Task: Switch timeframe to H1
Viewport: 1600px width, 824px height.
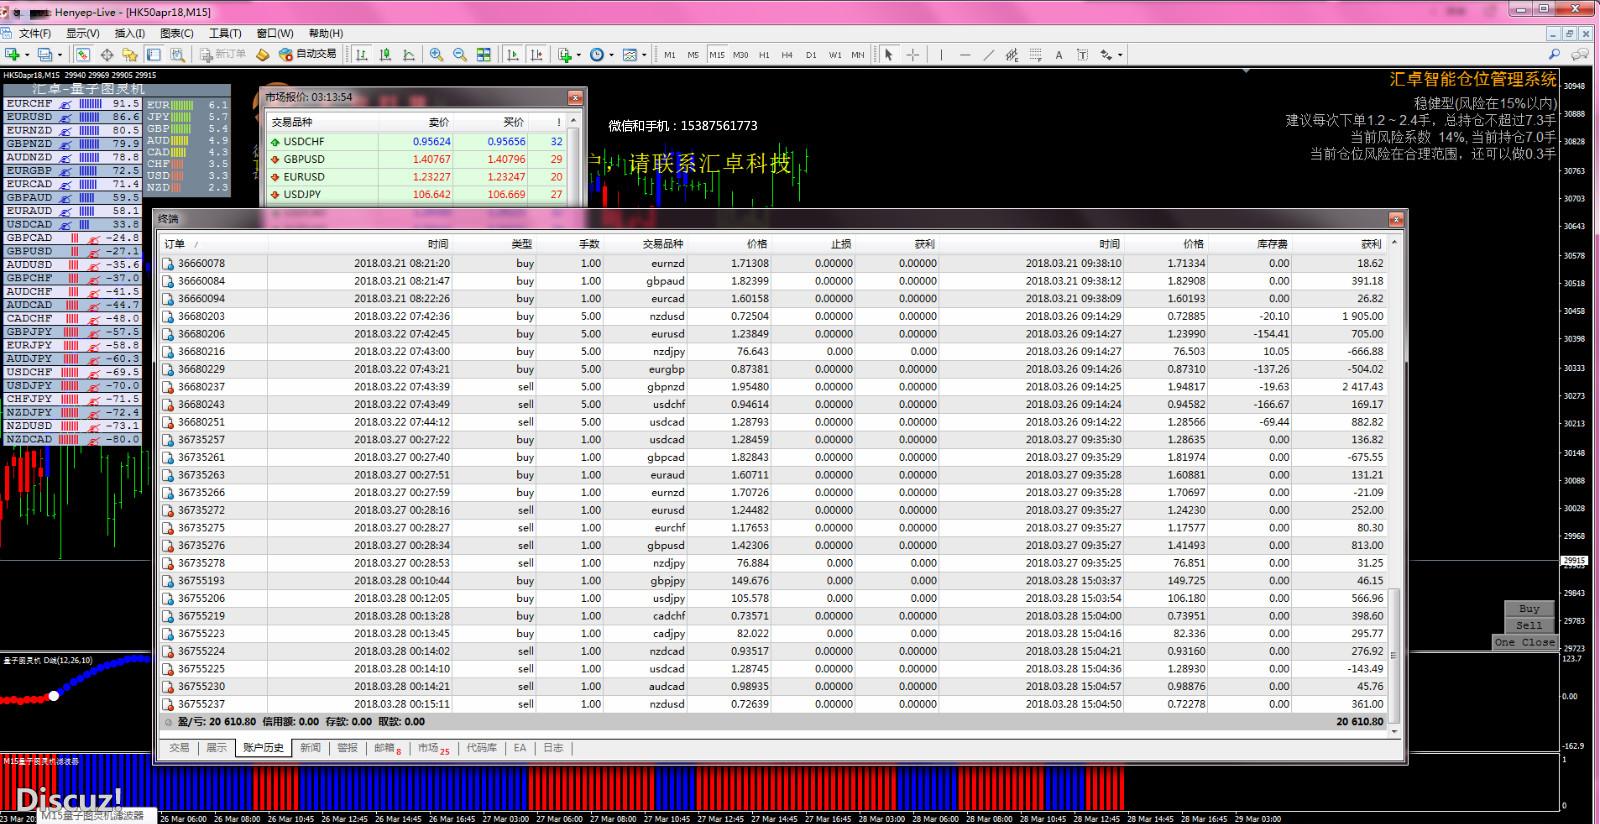Action: click(764, 55)
